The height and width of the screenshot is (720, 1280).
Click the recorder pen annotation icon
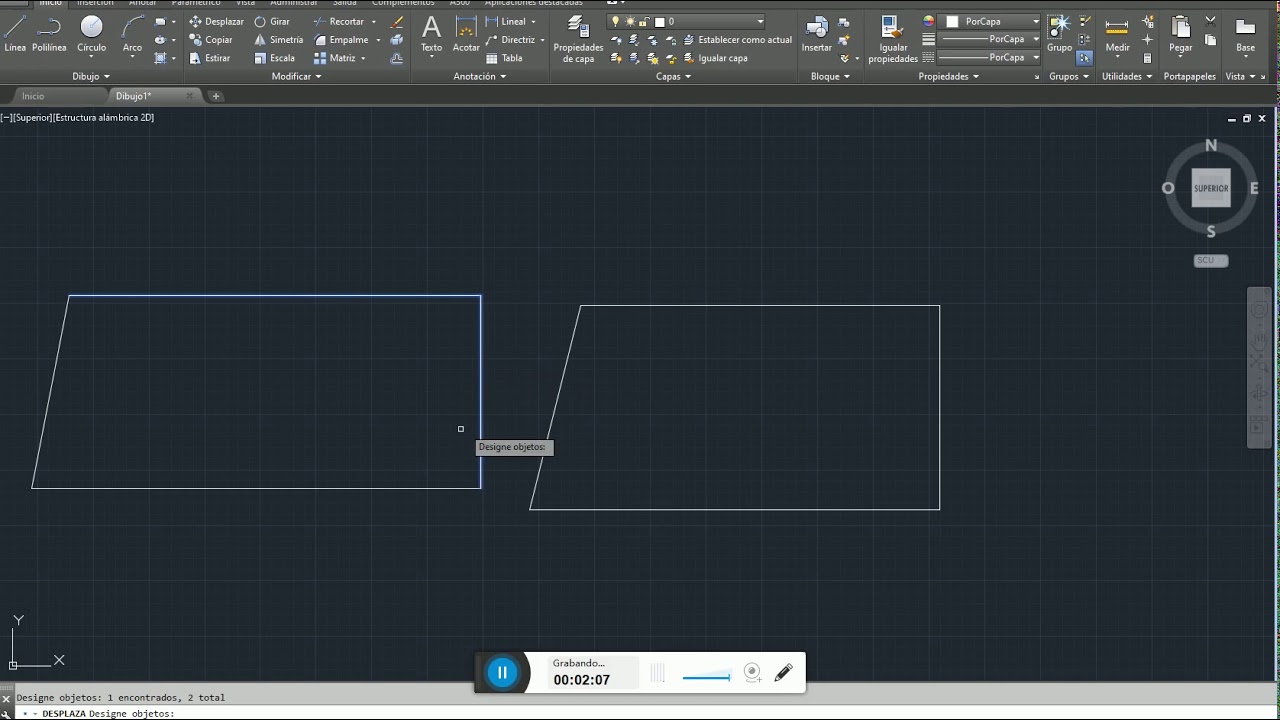pos(783,673)
